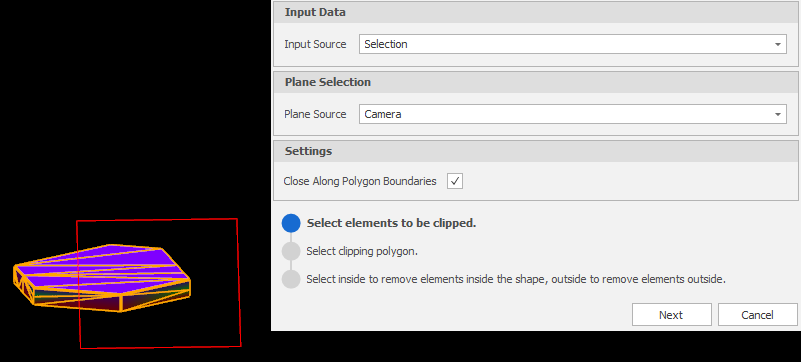
Task: Open the Input Source dropdown
Action: click(778, 44)
